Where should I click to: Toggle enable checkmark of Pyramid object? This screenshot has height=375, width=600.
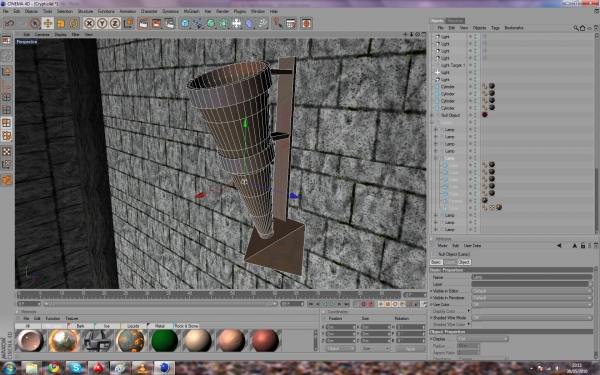click(x=478, y=201)
